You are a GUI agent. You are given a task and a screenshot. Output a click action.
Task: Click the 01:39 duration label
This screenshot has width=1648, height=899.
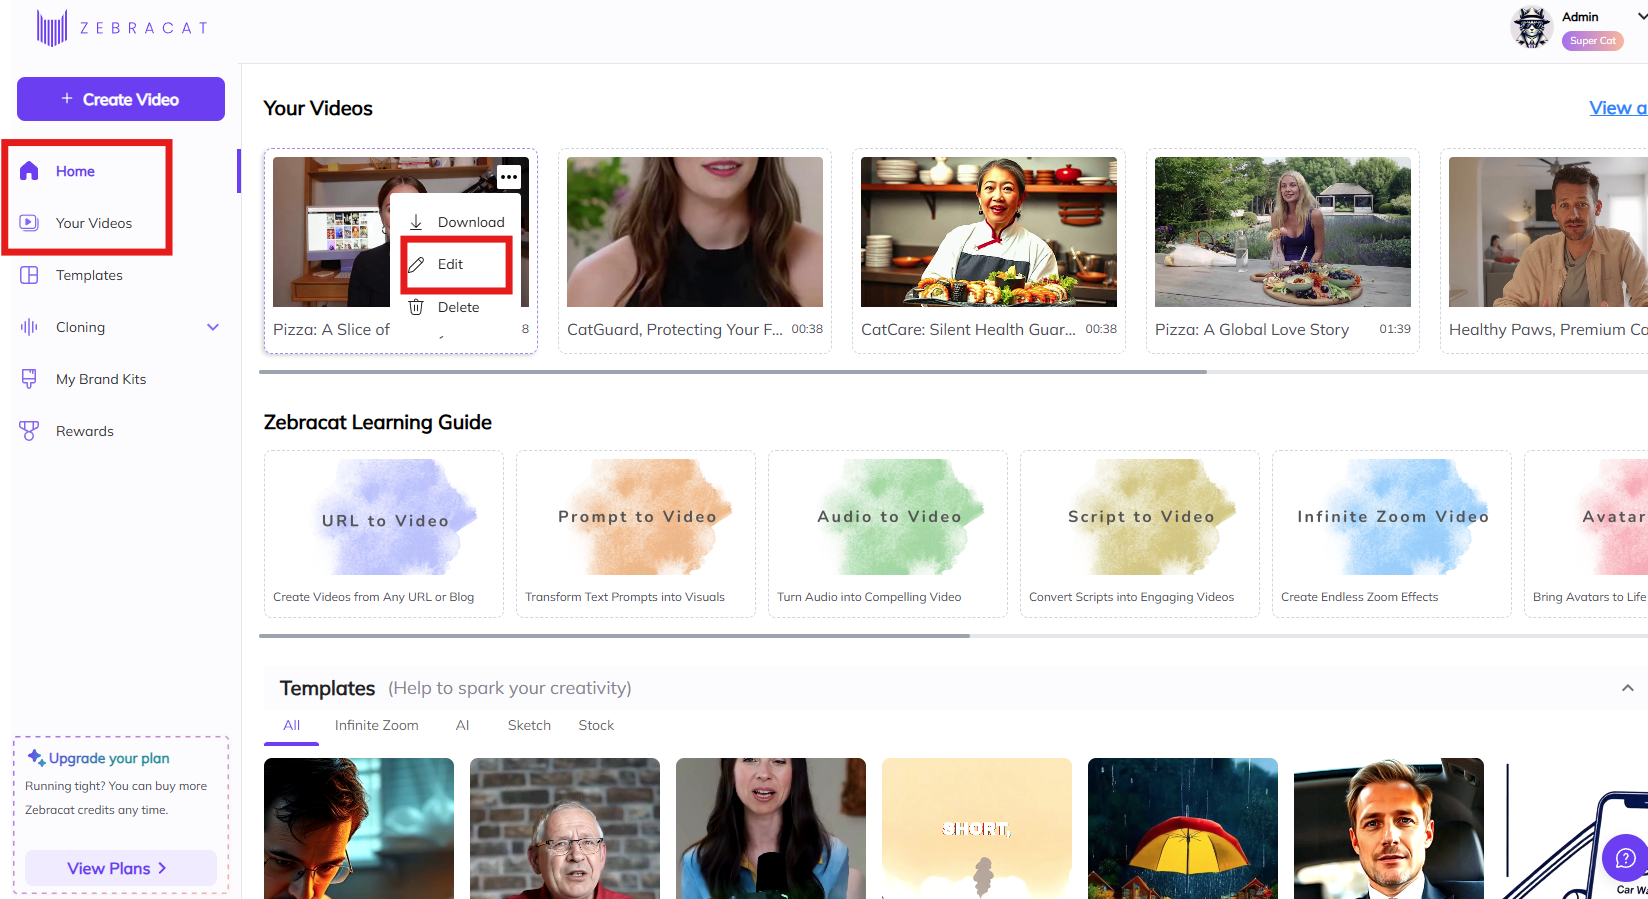[1395, 329]
